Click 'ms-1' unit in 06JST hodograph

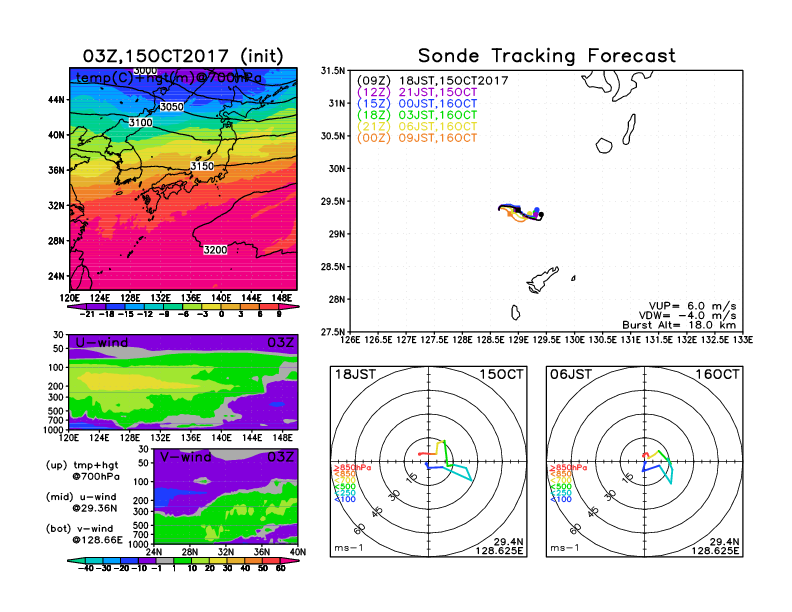564,548
